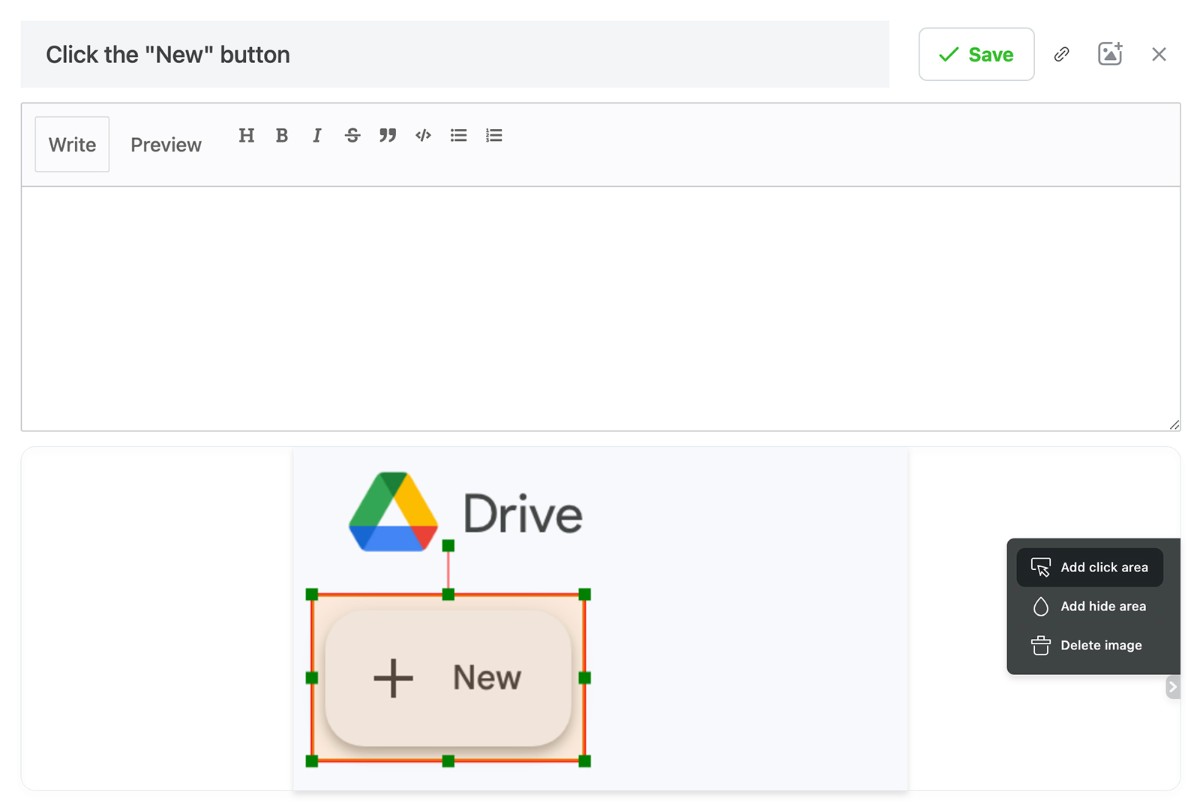Click the Heading formatting icon

(246, 136)
